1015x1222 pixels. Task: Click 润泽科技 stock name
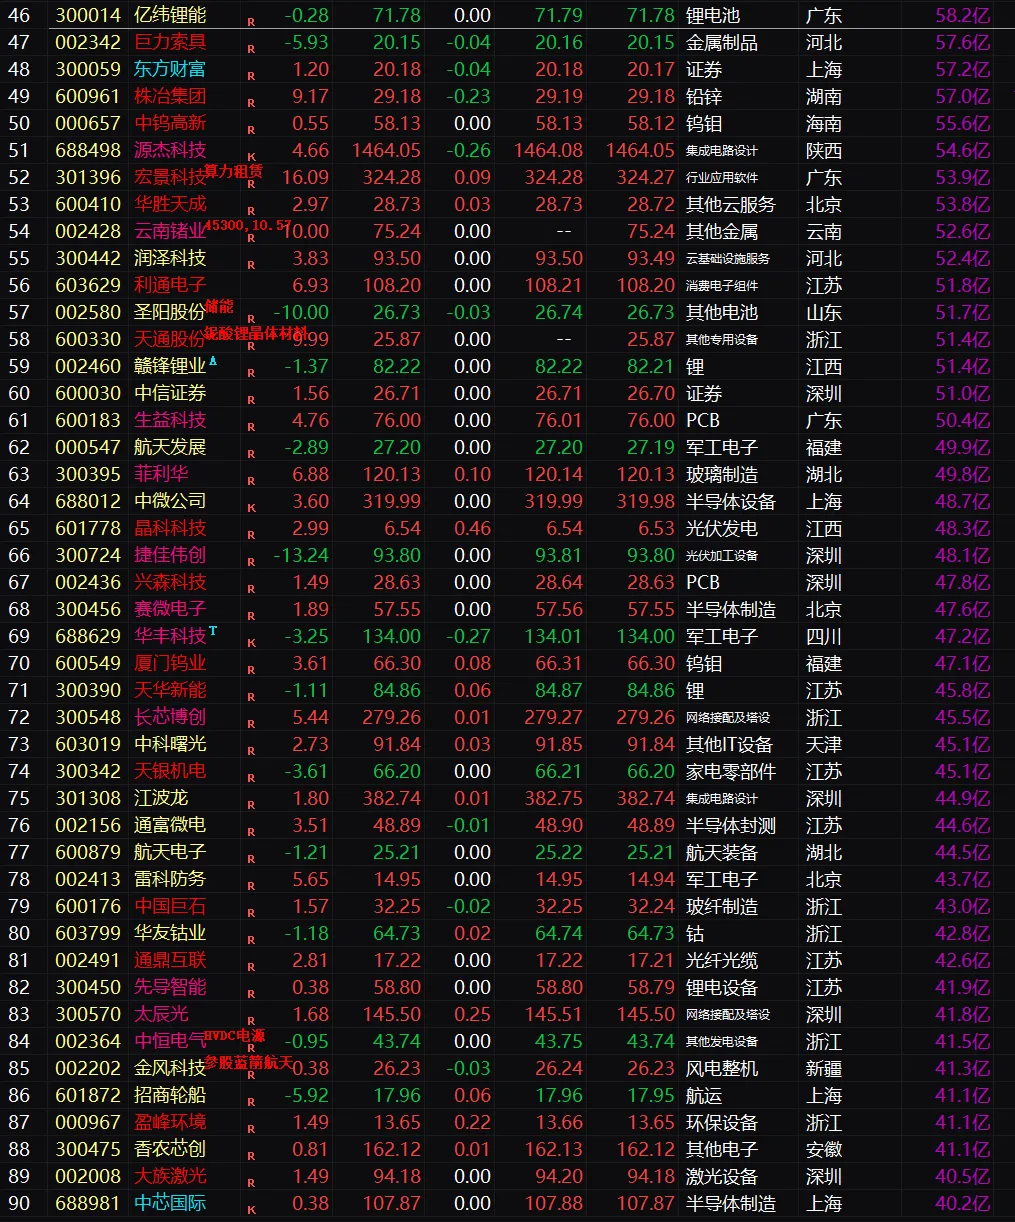pos(170,258)
